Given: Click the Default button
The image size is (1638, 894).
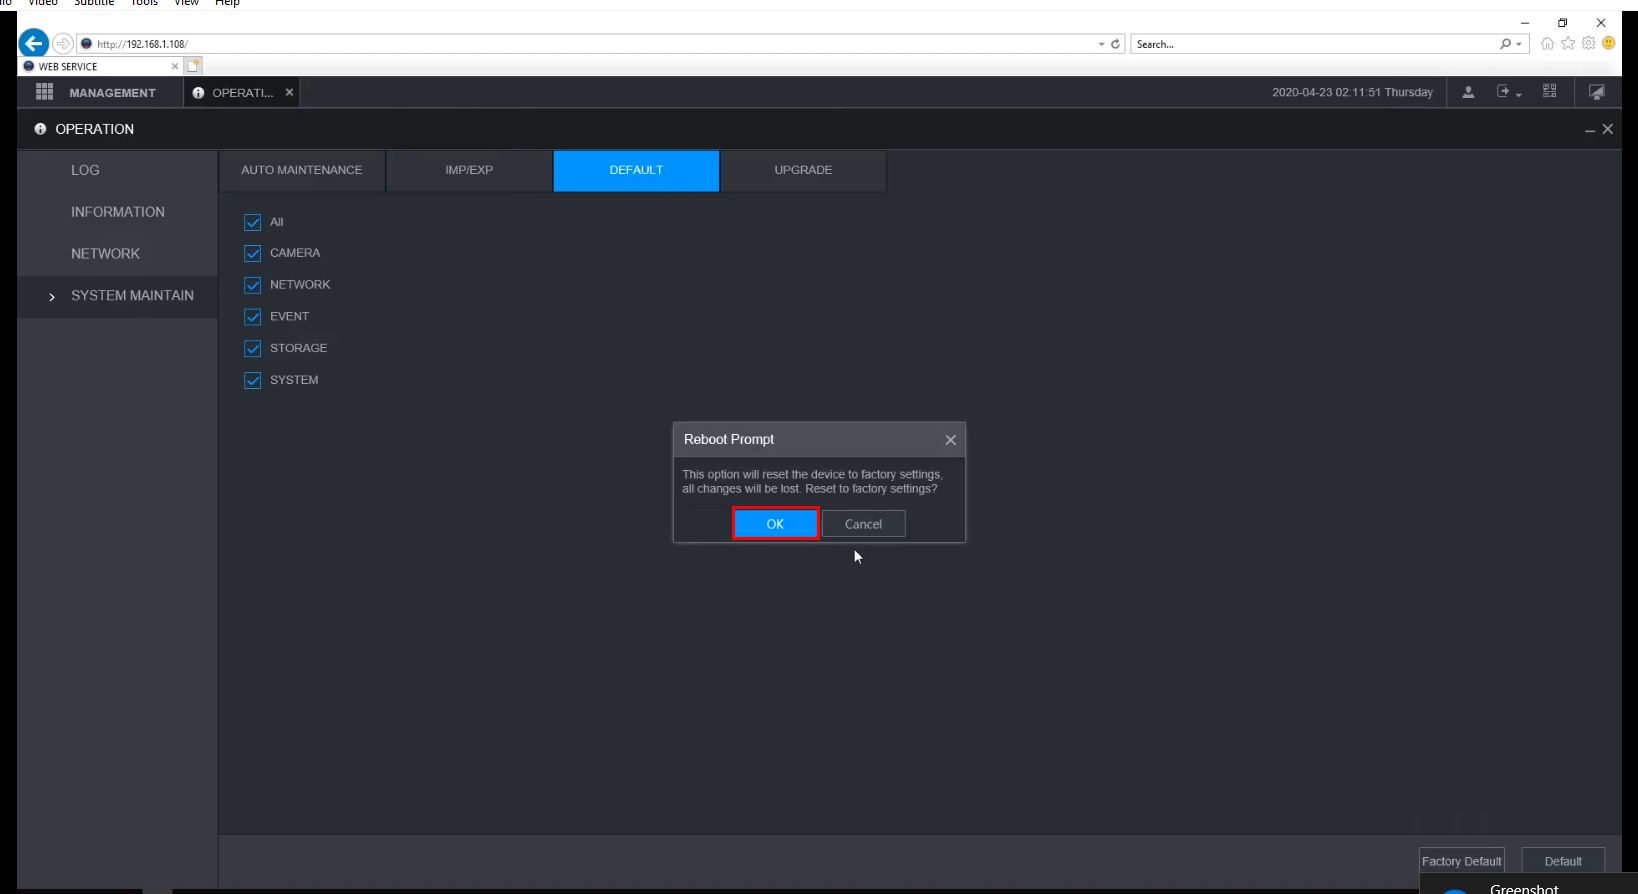Looking at the screenshot, I should click(x=1563, y=861).
